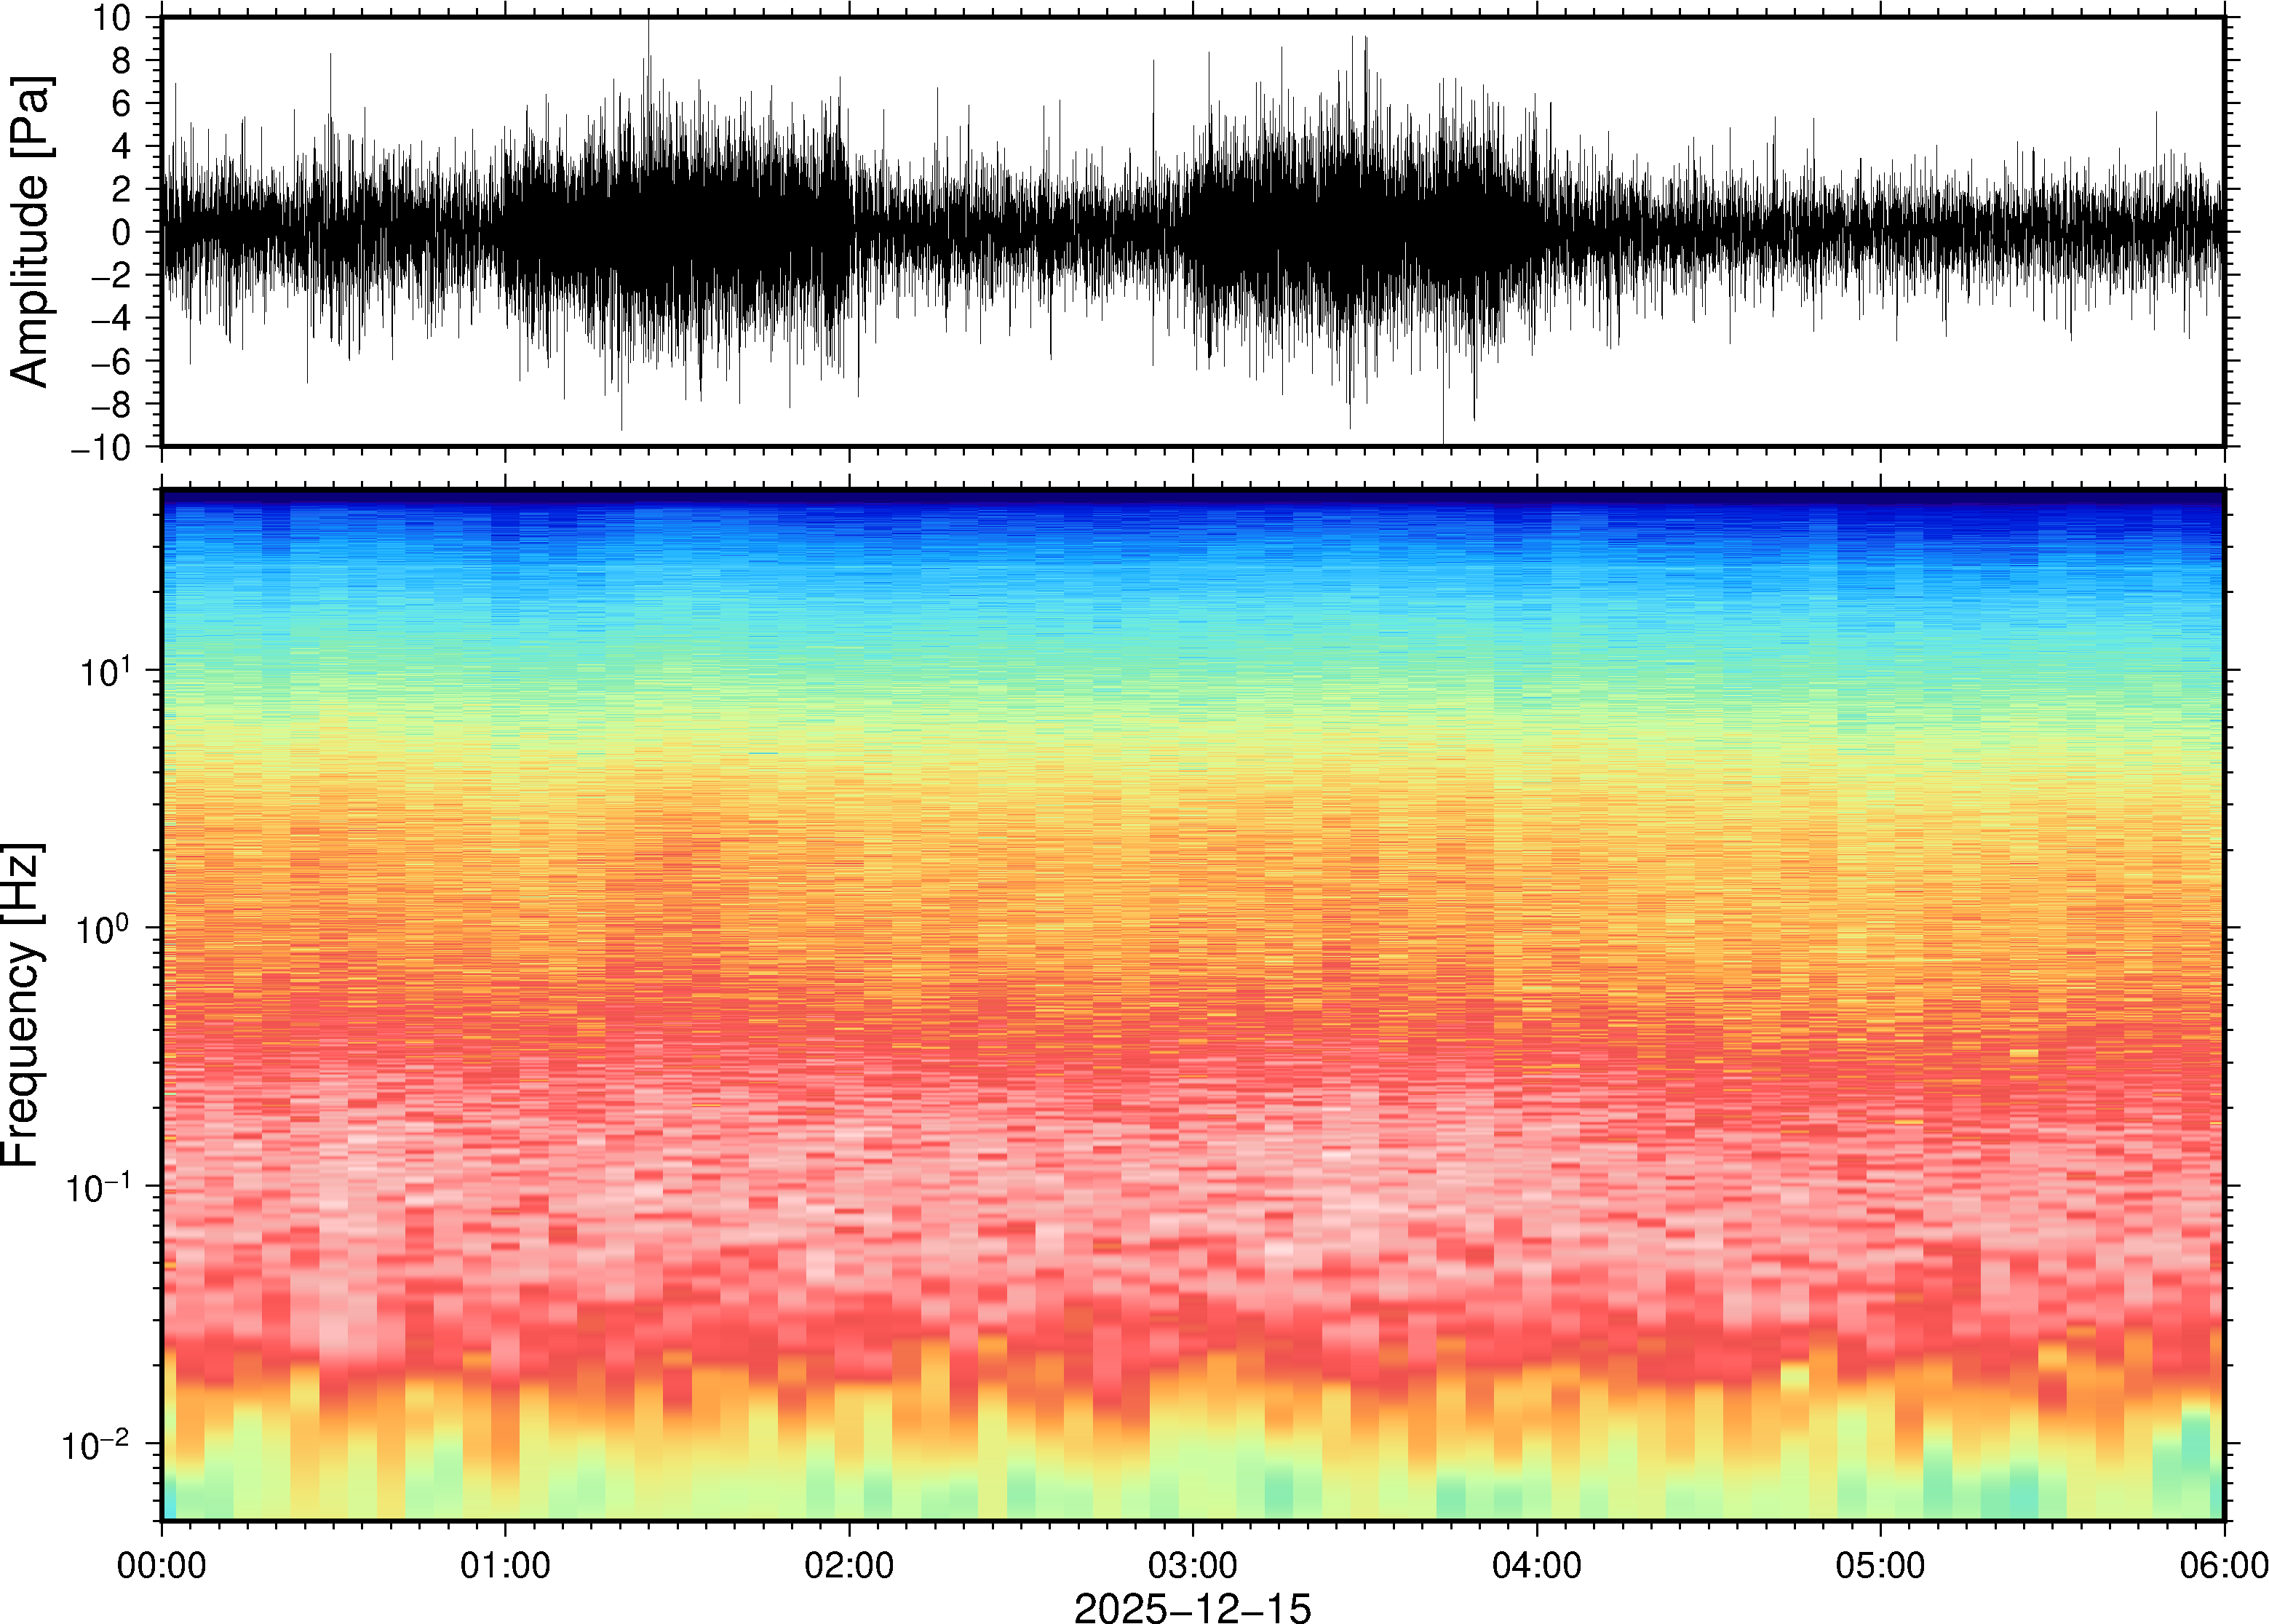The height and width of the screenshot is (1624, 2269).
Task: Click the 01:00 time axis label
Action: coord(504,1565)
